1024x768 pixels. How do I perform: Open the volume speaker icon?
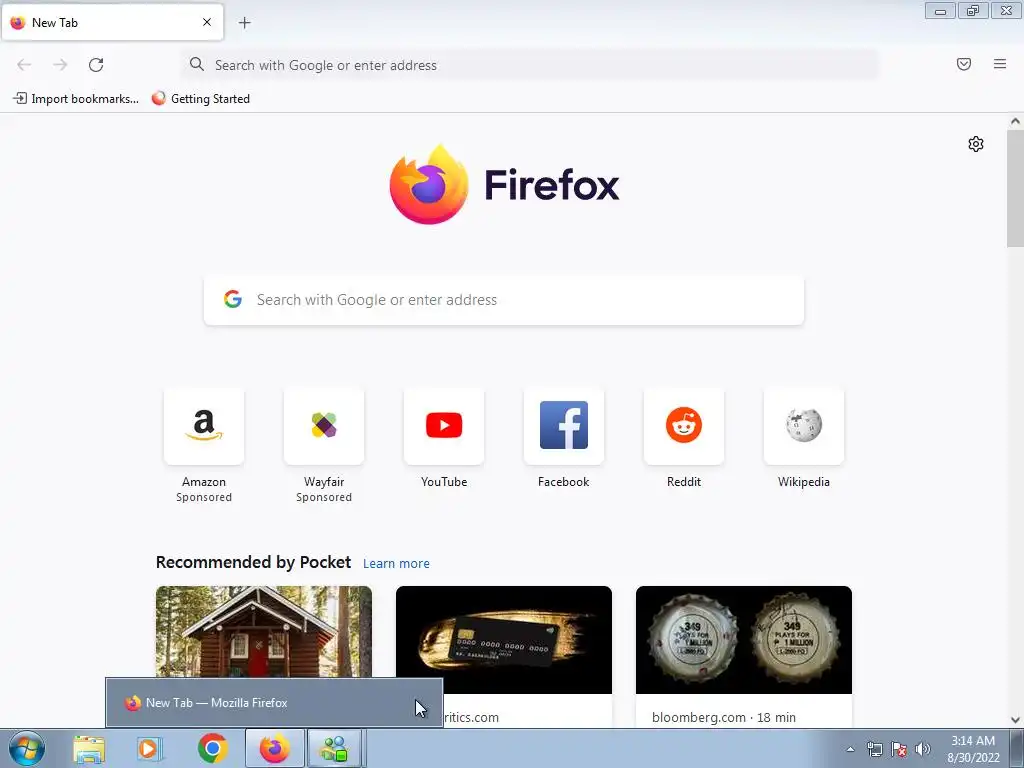(923, 749)
